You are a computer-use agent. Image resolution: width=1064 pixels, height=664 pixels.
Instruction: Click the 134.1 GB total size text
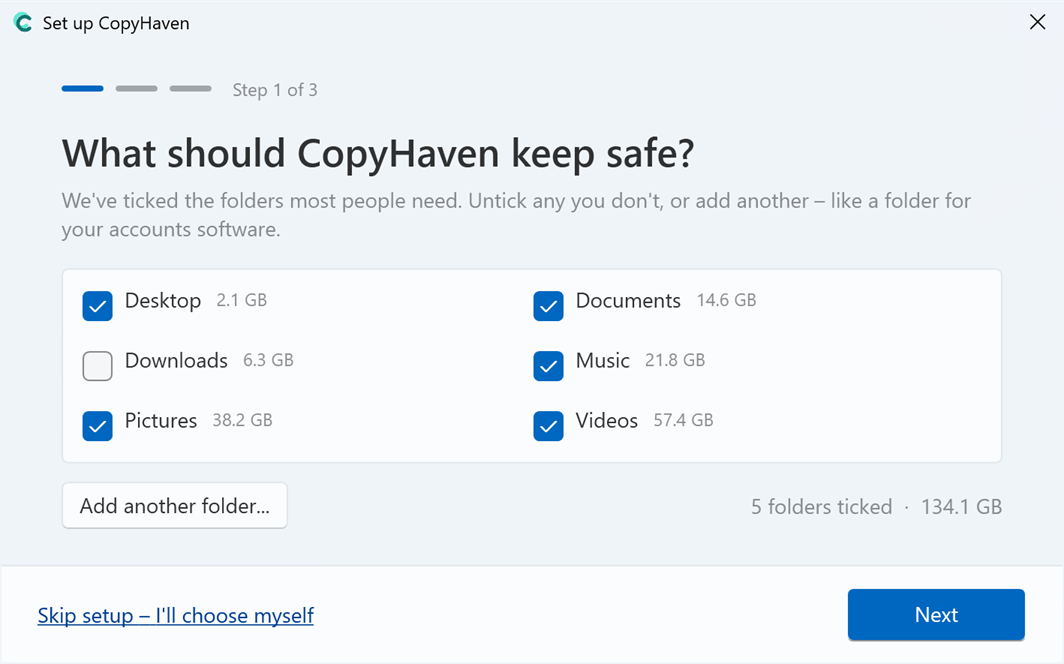coord(961,507)
